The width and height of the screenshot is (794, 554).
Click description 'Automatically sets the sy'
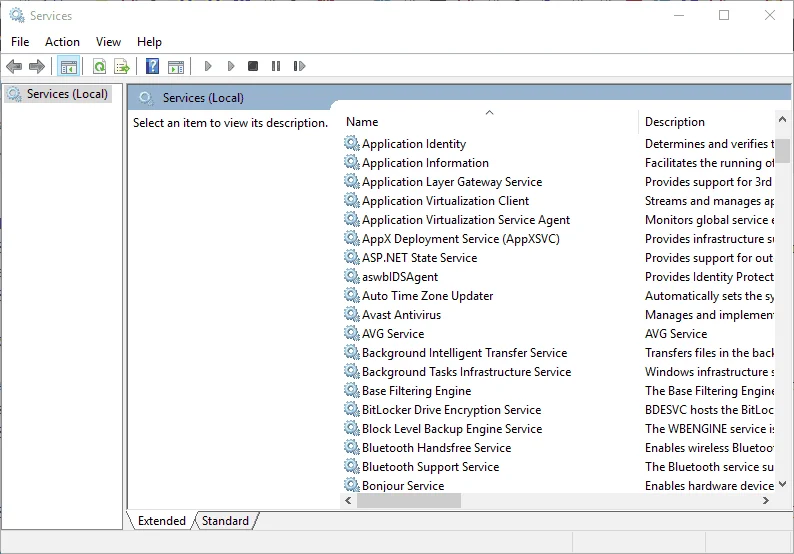[x=709, y=295]
